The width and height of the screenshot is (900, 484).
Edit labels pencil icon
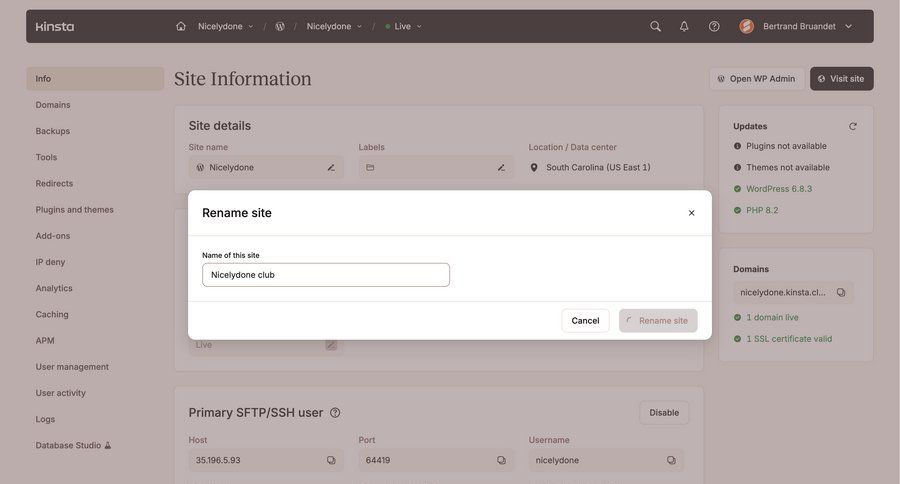tap(501, 168)
